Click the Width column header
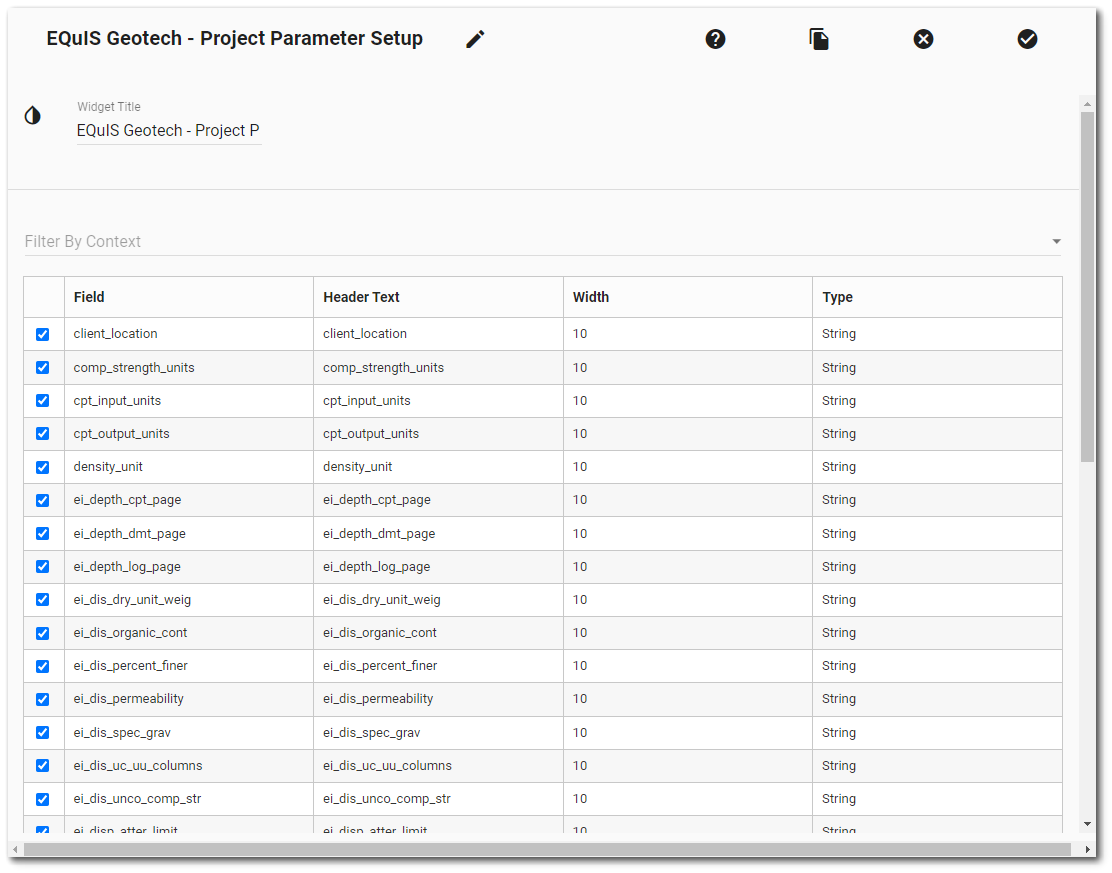 click(688, 297)
